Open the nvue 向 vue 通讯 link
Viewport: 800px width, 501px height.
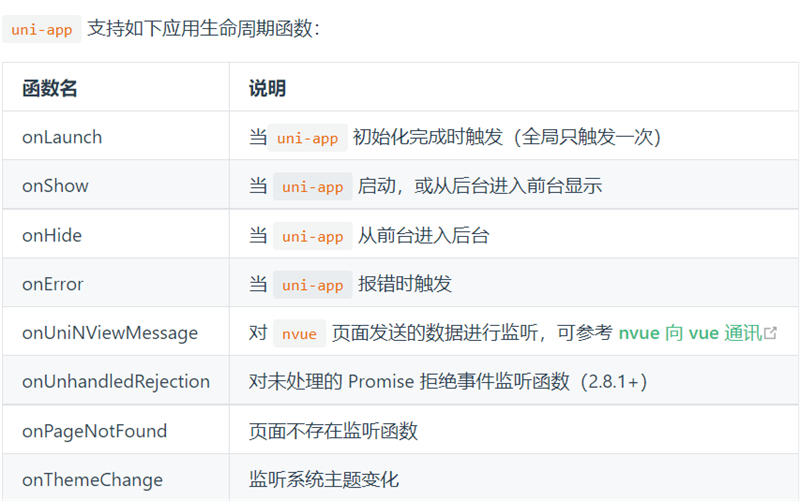[x=690, y=333]
